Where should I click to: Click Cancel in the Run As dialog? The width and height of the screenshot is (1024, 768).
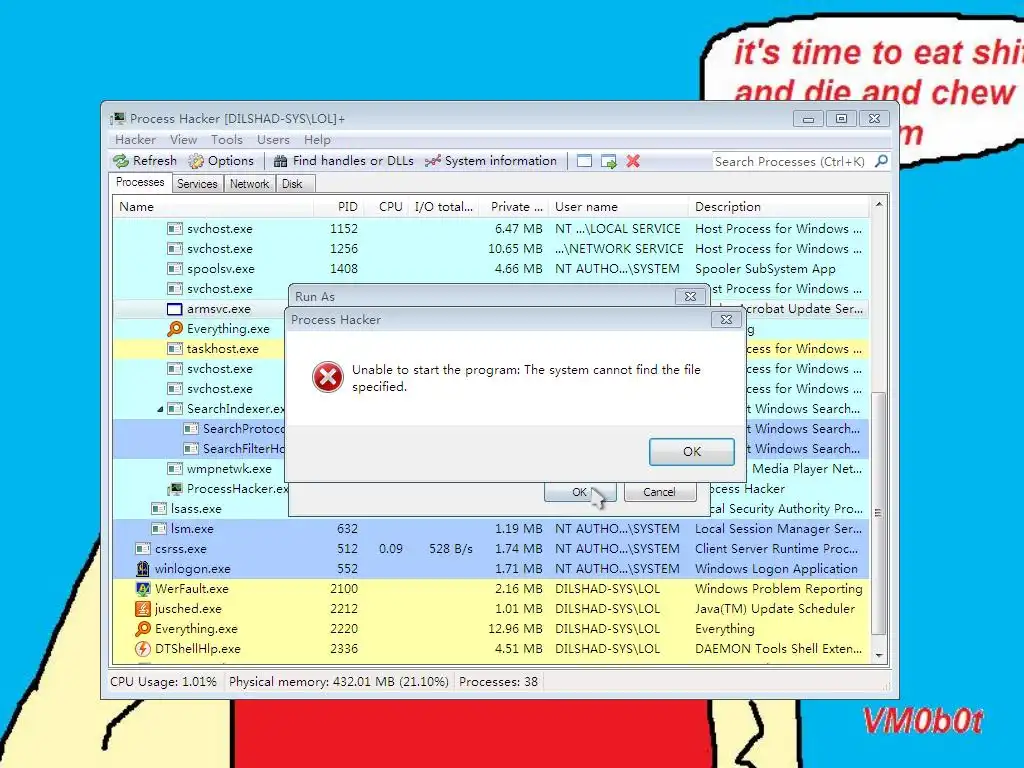coord(660,492)
